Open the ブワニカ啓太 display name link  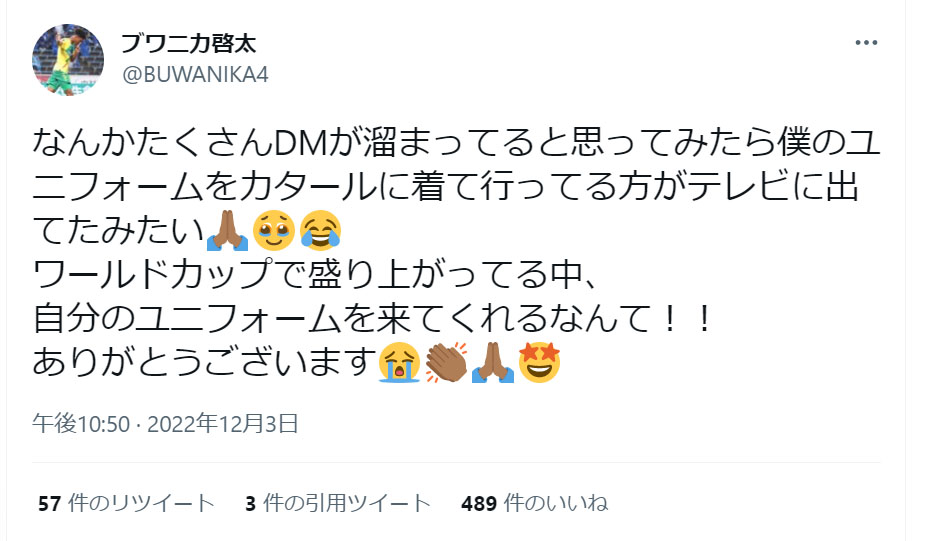(188, 44)
